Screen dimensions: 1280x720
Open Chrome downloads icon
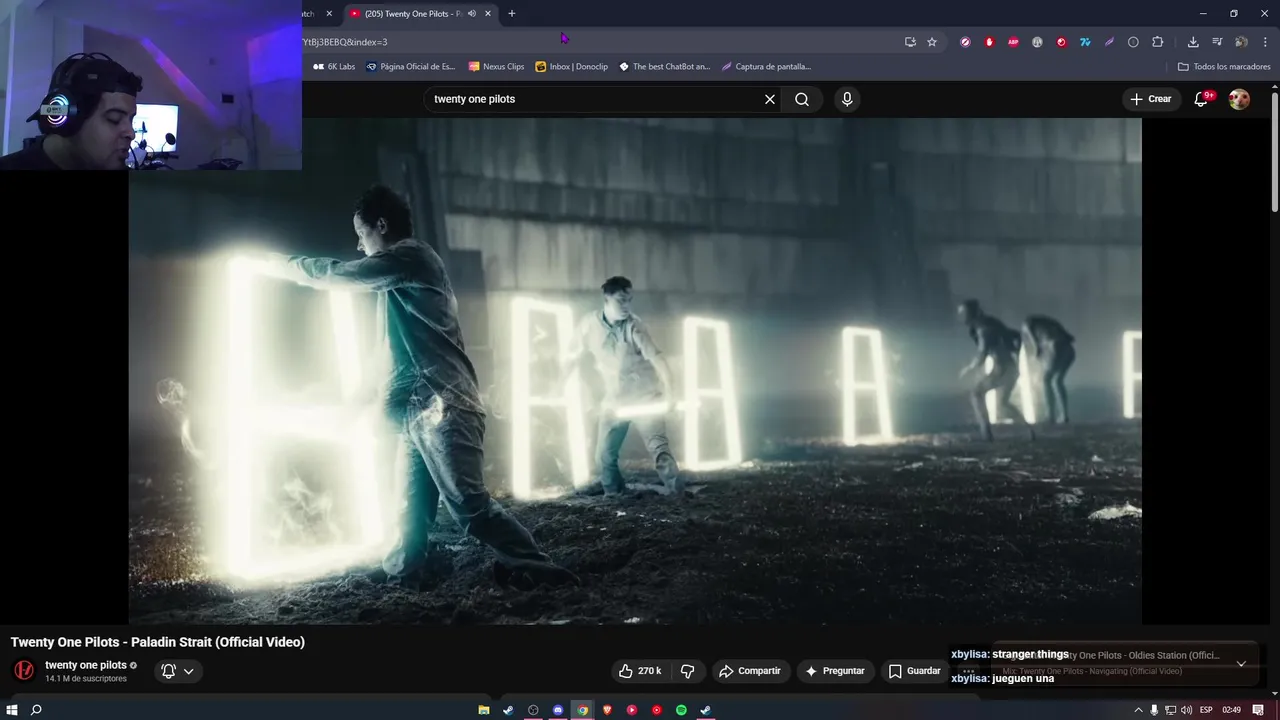coord(1193,42)
